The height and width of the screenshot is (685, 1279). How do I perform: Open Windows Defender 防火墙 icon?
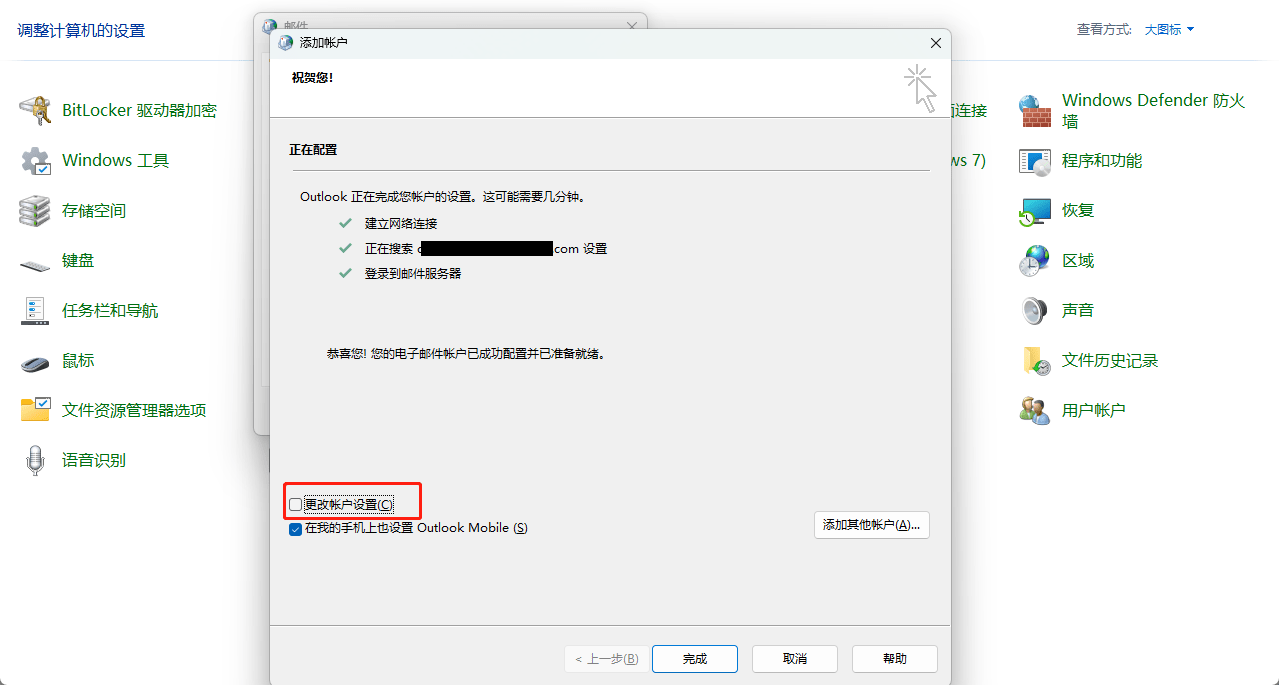(x=1035, y=110)
